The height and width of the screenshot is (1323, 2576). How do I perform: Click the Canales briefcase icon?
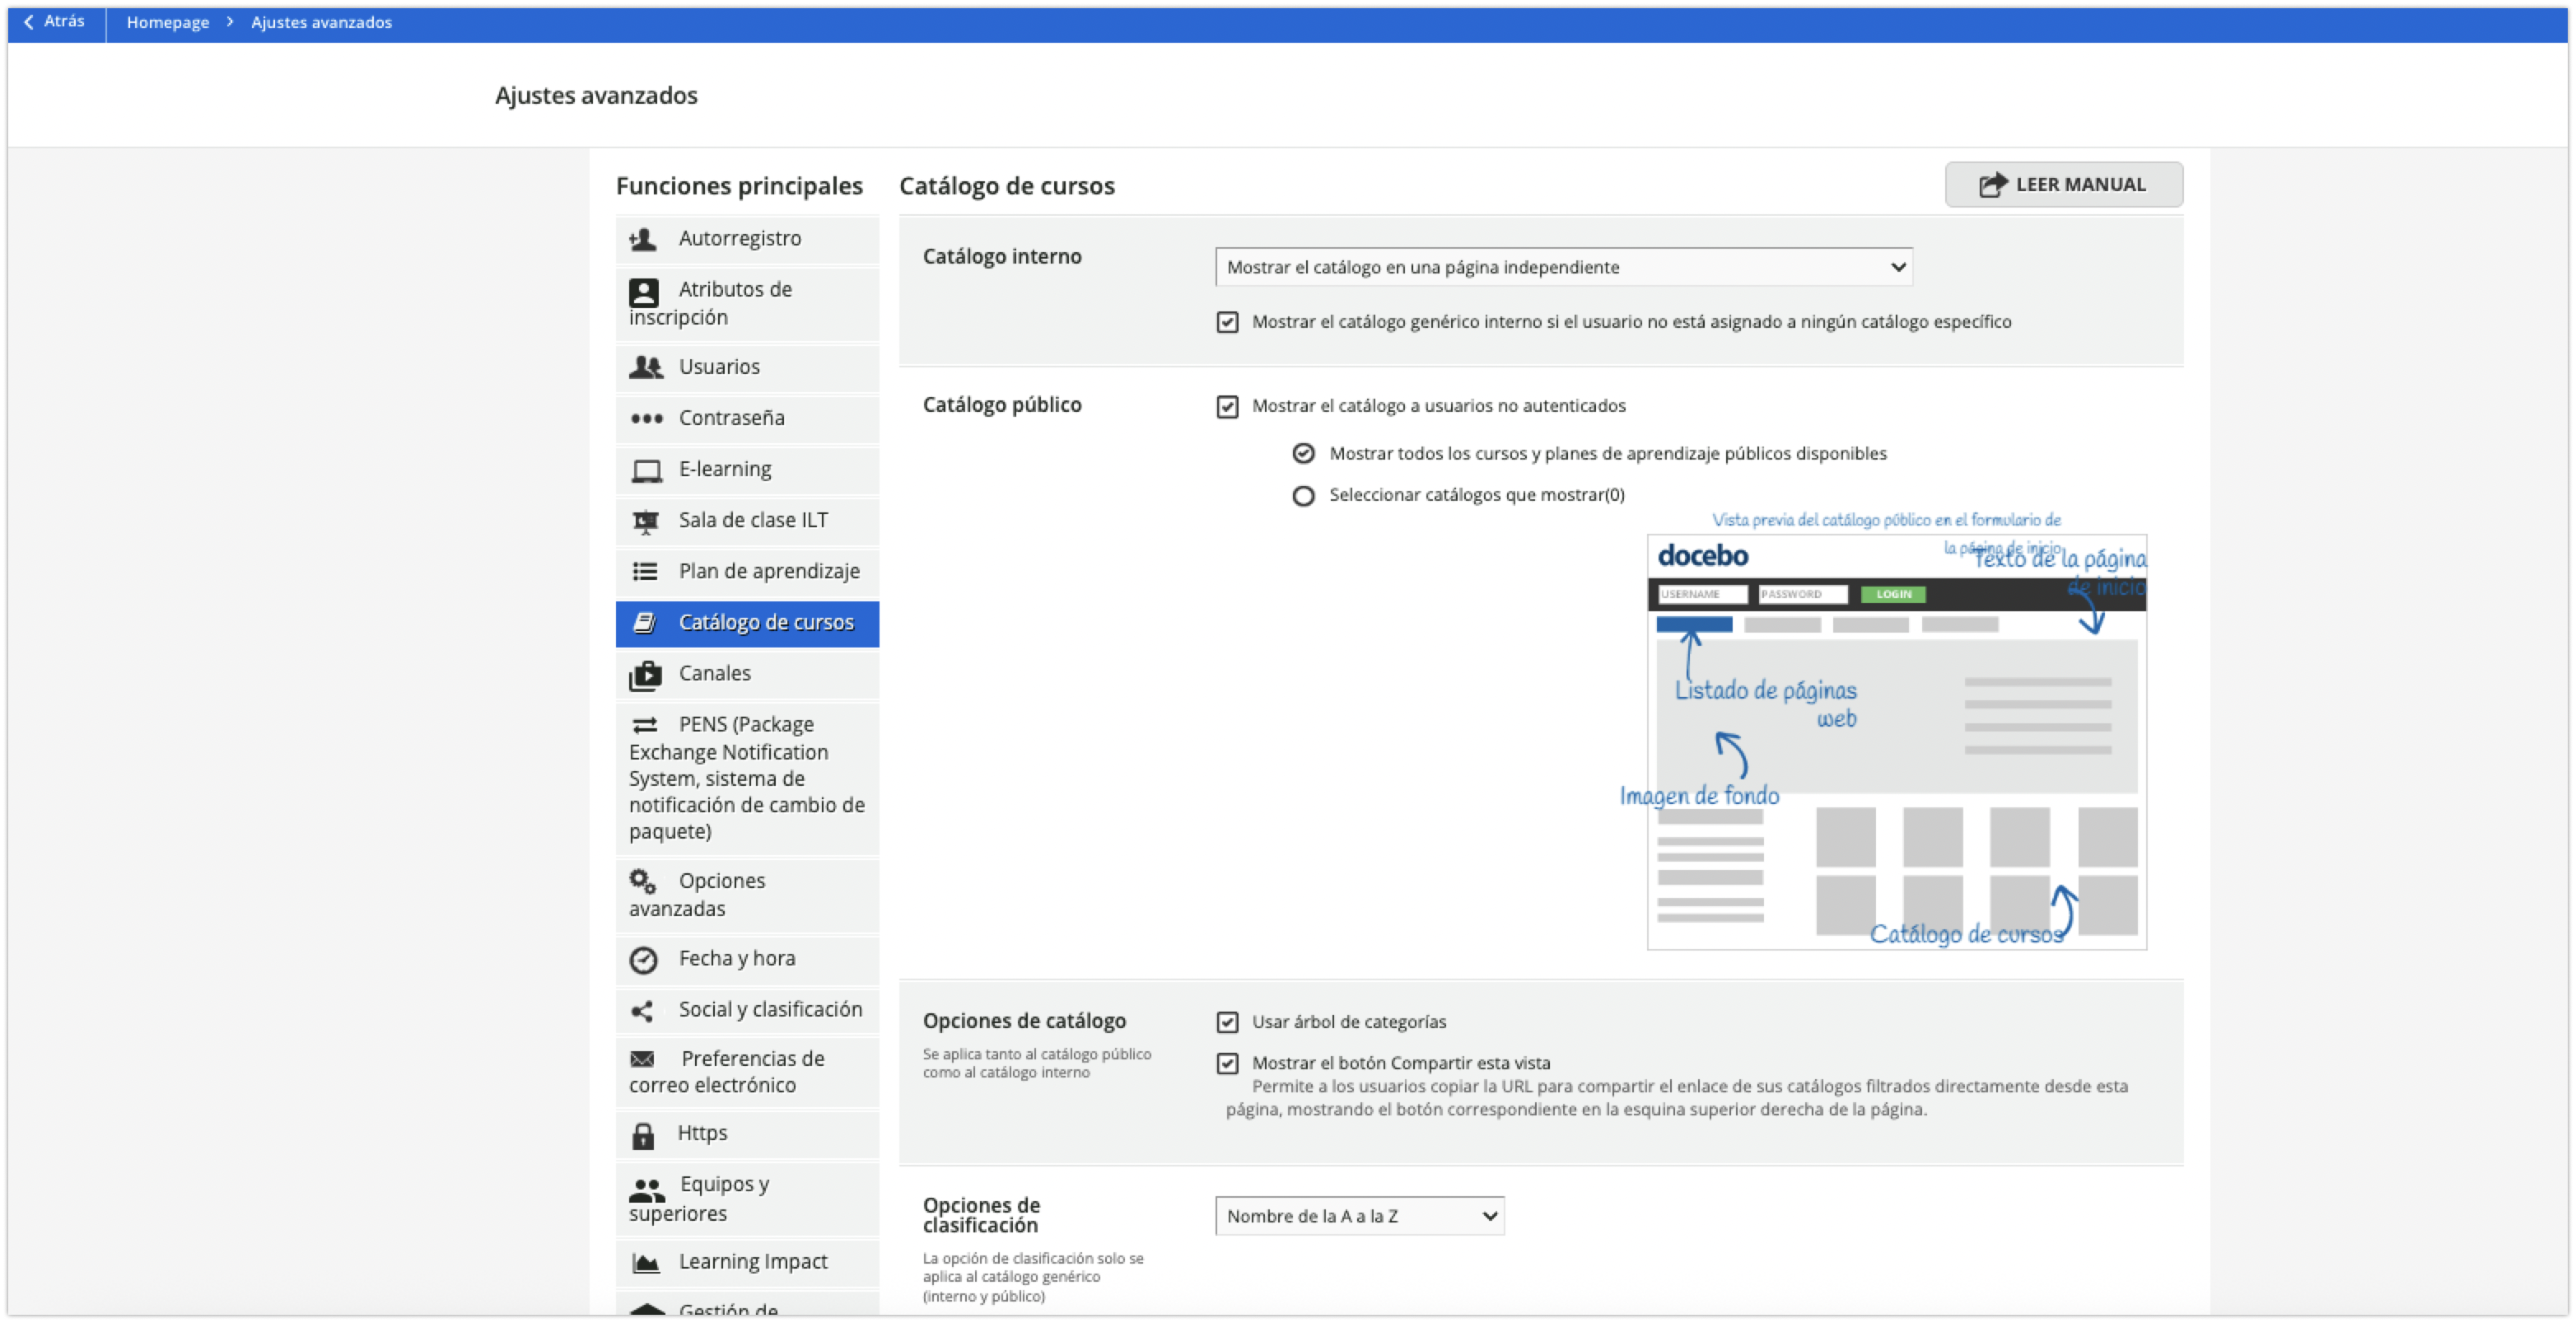pyautogui.click(x=645, y=676)
